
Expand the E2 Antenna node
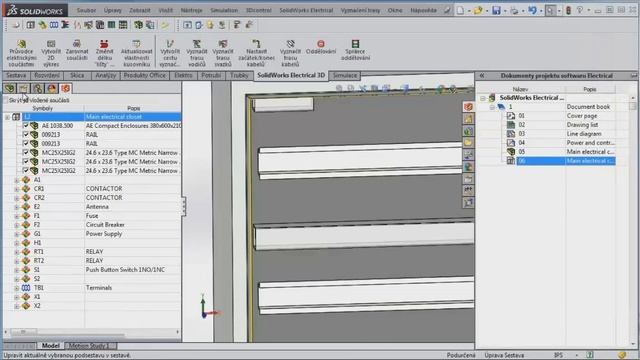17,207
